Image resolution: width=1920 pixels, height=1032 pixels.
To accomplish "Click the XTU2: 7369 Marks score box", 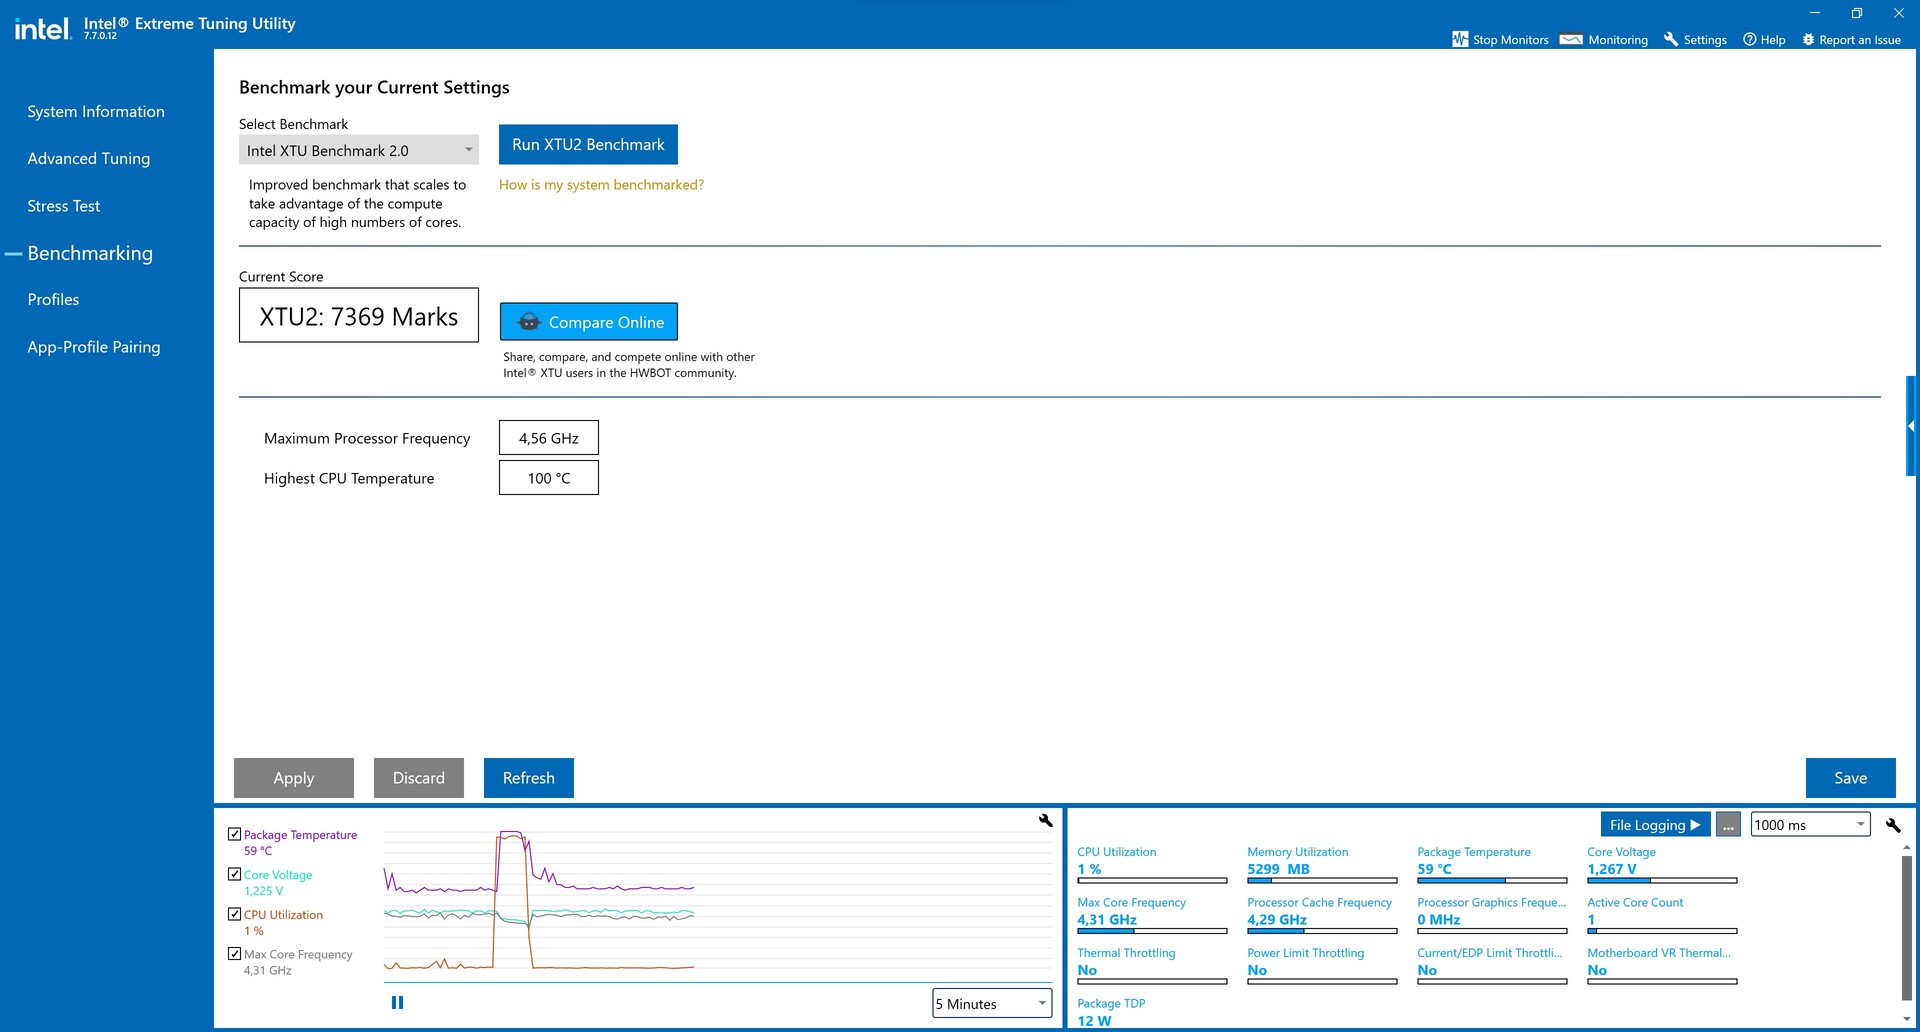I will pyautogui.click(x=359, y=315).
